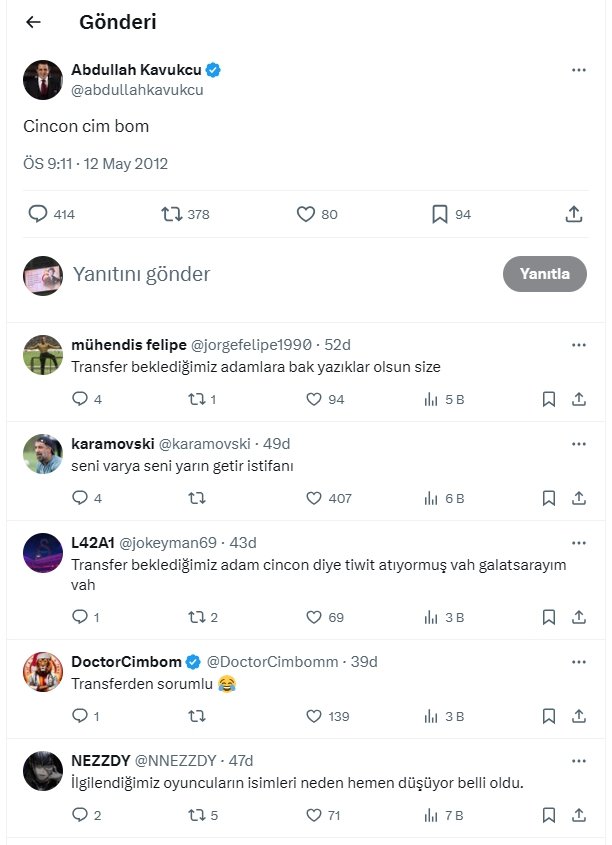
Task: Go back using the arrow beside Gönderi
Action: (33, 22)
